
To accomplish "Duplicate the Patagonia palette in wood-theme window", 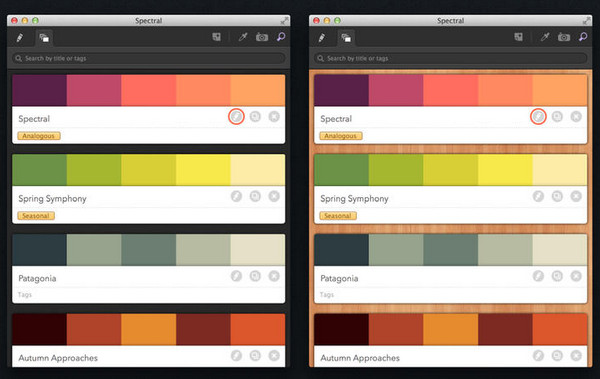I will (557, 276).
